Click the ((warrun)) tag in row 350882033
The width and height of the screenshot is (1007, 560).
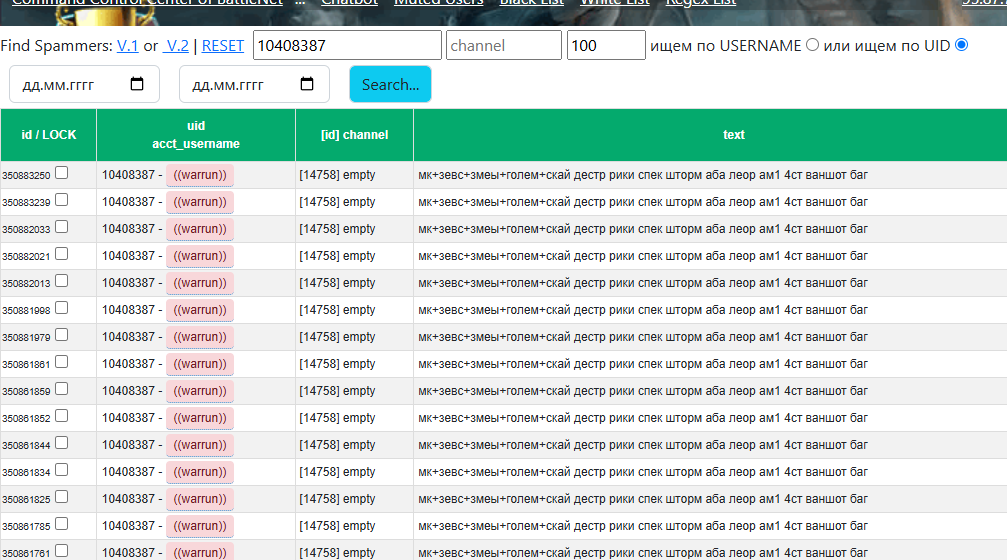(200, 229)
